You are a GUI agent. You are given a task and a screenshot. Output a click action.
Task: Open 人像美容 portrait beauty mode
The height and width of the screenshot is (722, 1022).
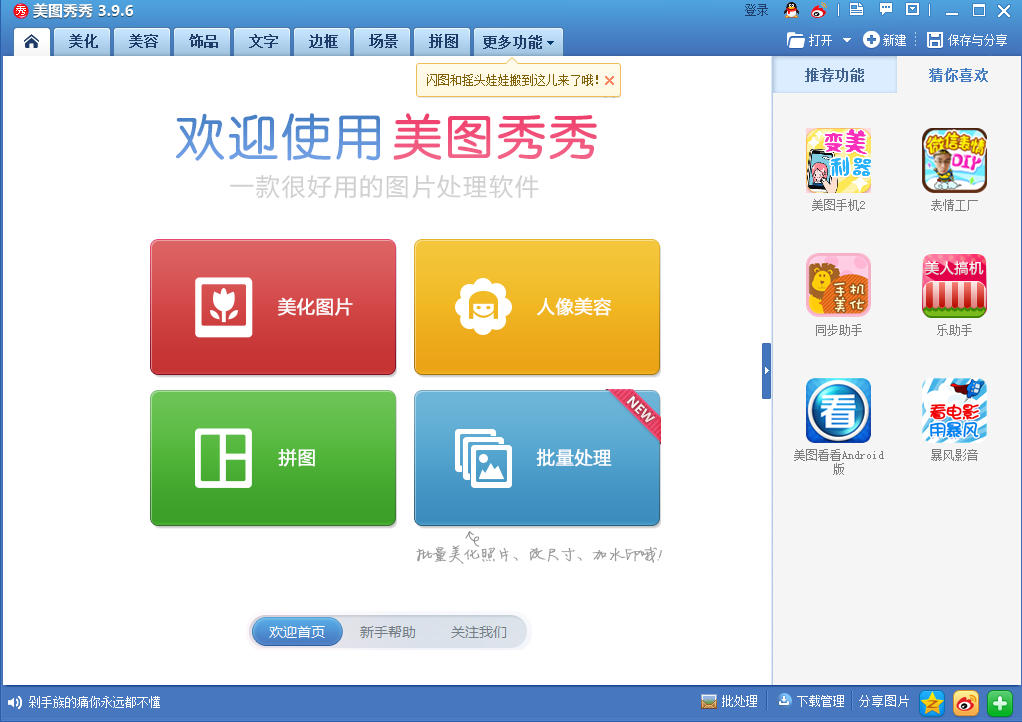536,307
